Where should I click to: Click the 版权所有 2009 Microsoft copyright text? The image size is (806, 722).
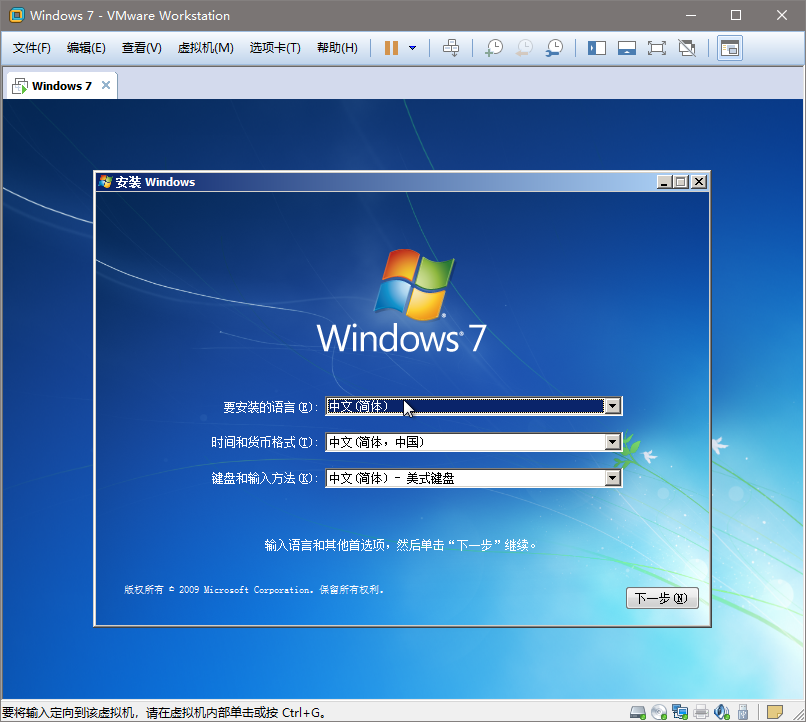254,589
